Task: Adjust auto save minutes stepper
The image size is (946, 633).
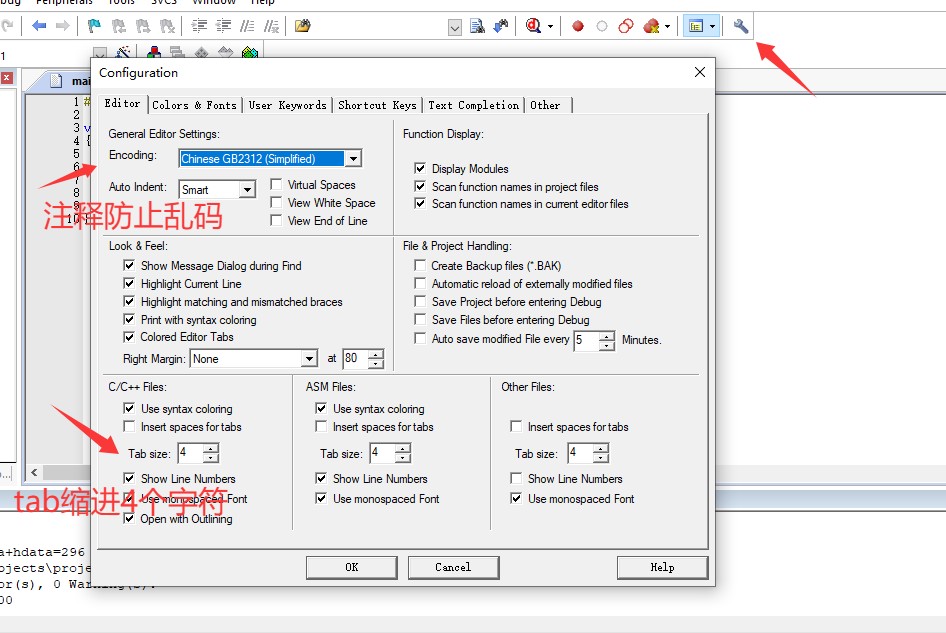Action: click(607, 341)
